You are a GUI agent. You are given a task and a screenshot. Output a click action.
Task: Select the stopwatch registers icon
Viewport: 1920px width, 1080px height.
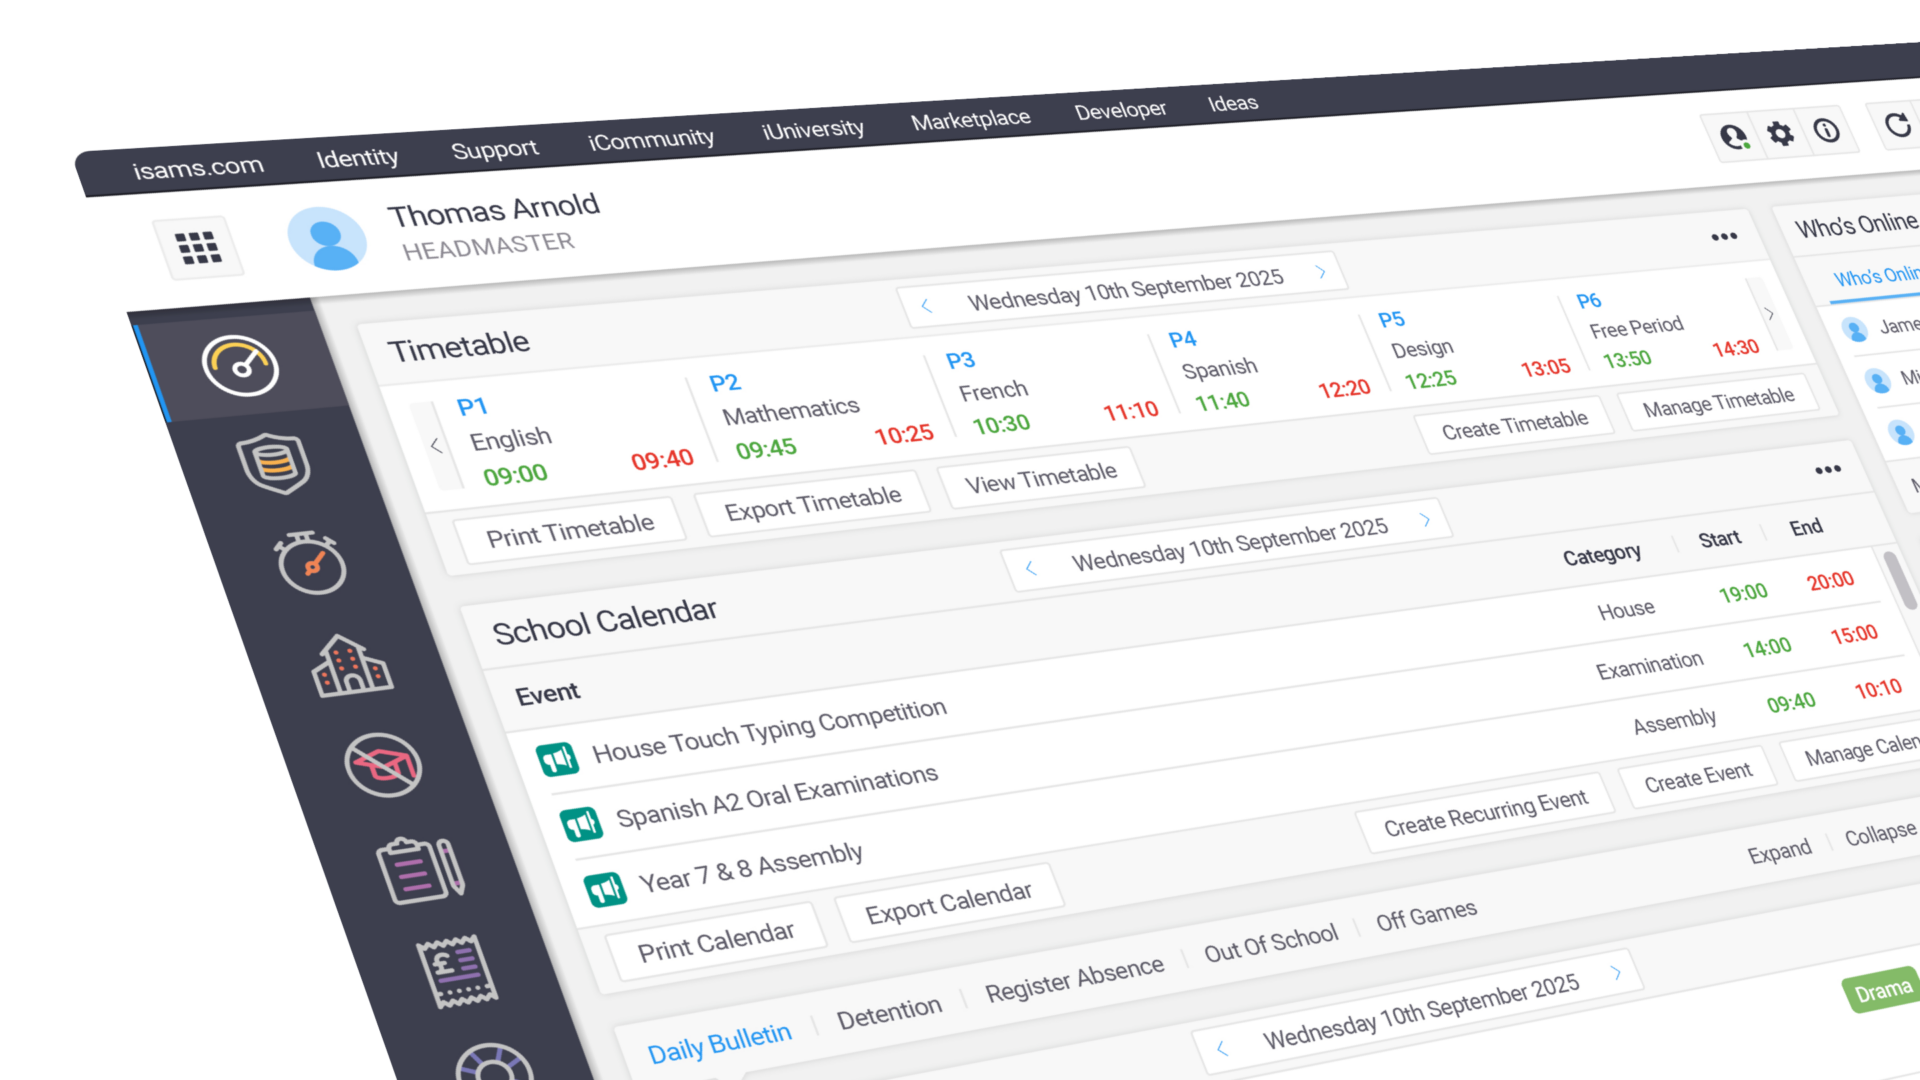tap(311, 565)
